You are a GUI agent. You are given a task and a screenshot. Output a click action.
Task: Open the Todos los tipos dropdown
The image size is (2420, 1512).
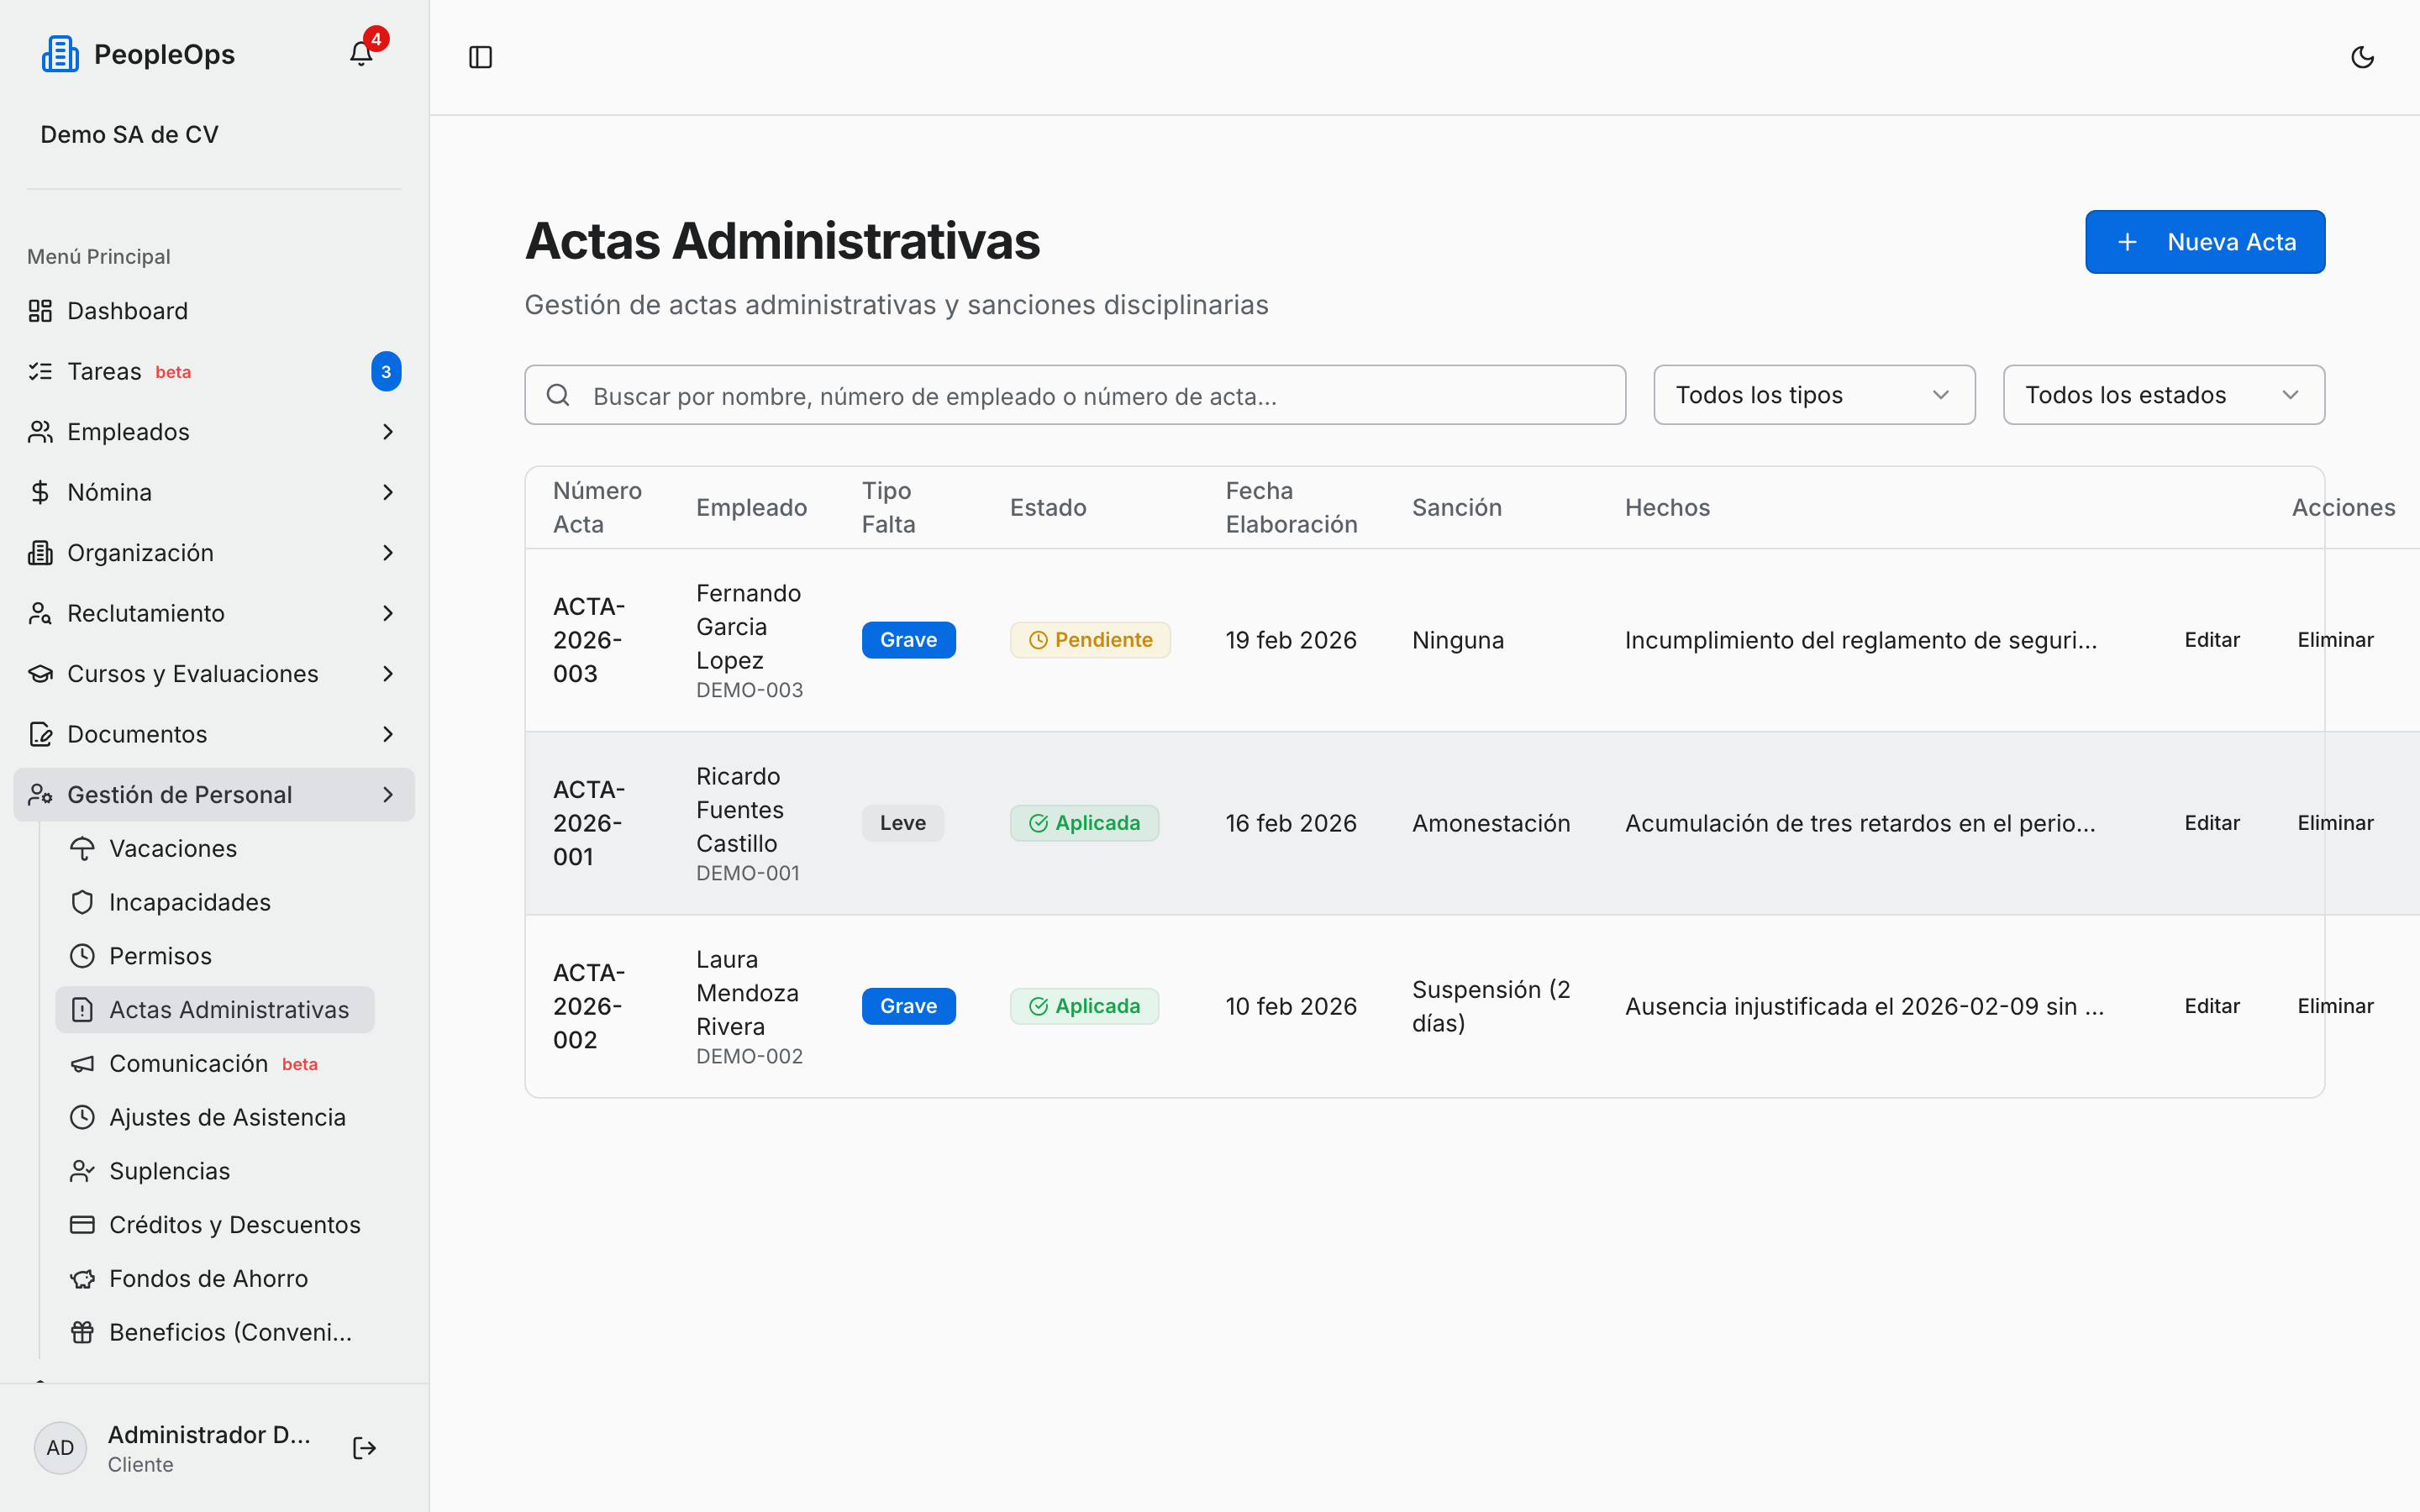1814,395
